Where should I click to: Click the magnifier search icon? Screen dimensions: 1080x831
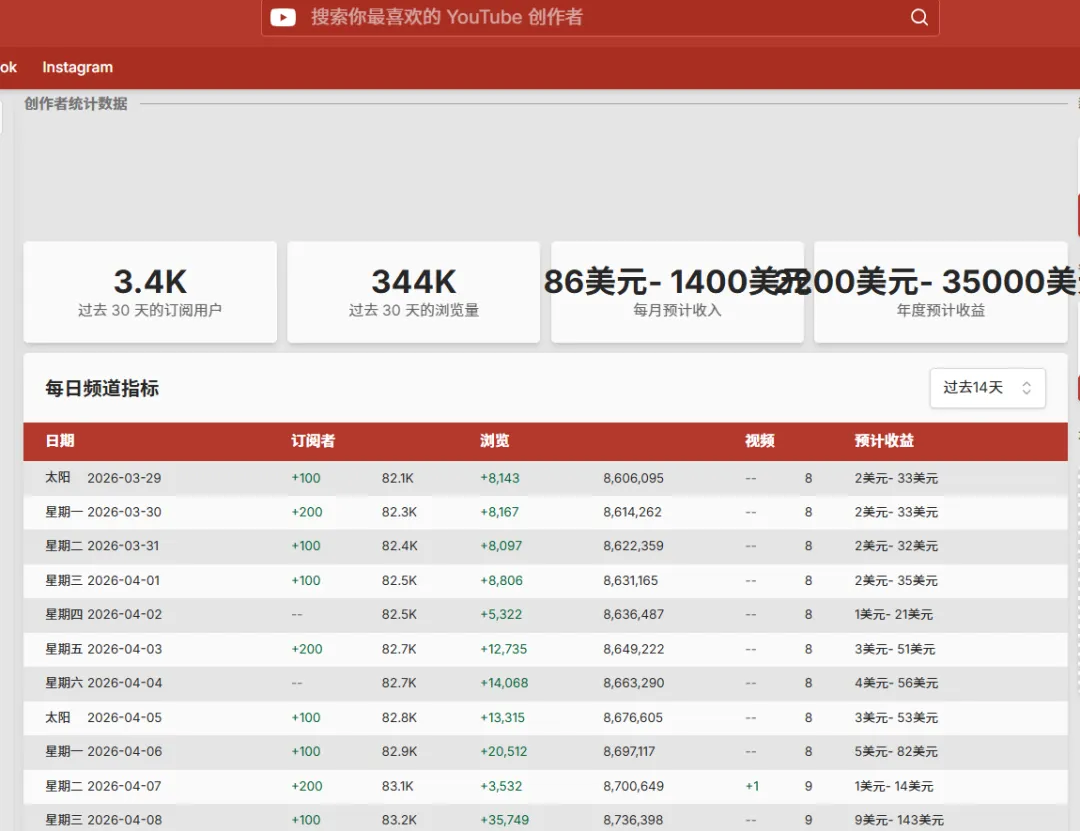[x=919, y=17]
